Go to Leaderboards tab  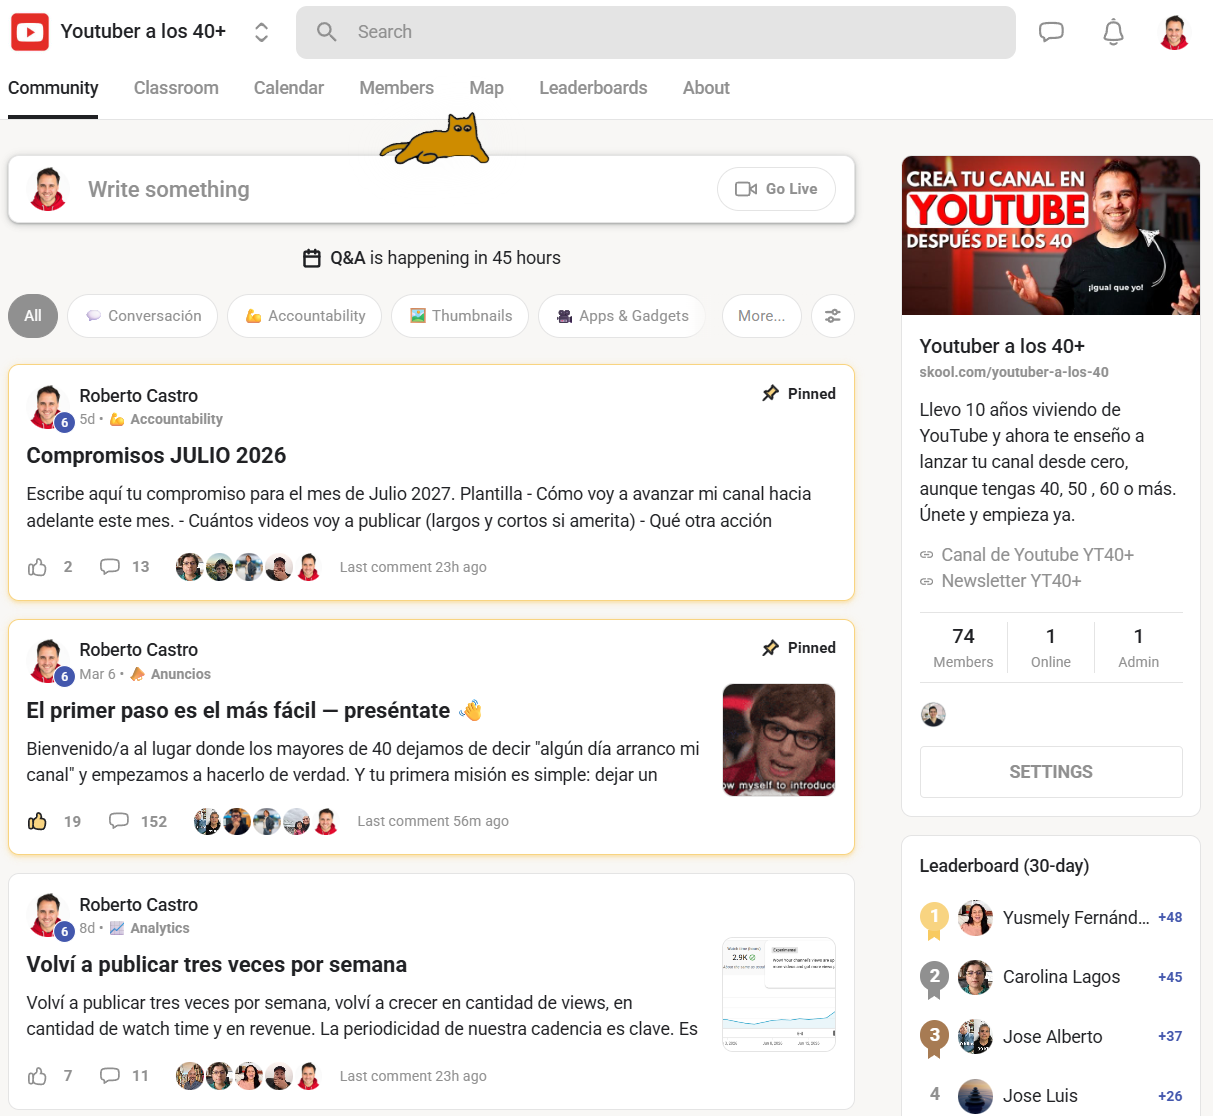[x=593, y=88]
